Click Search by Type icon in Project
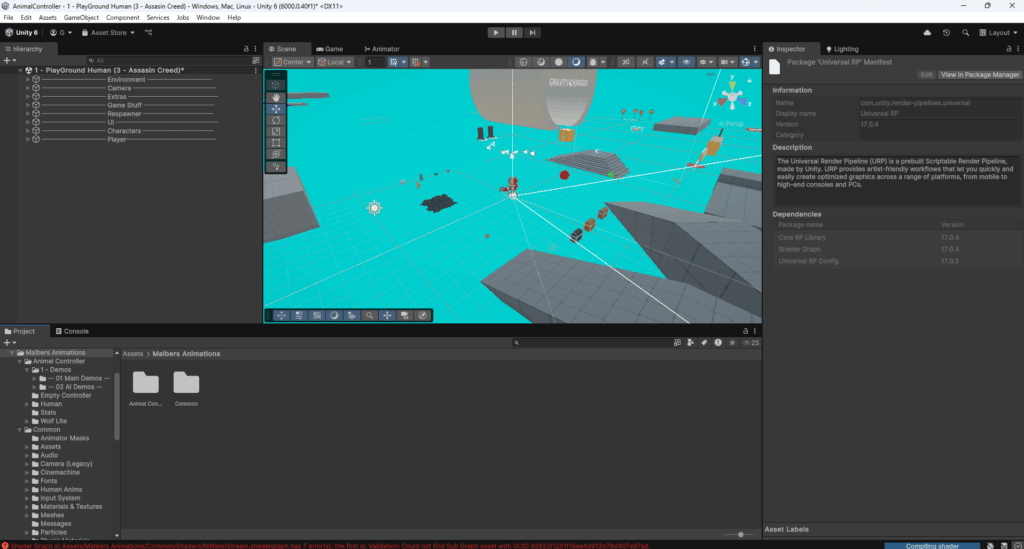This screenshot has height=549, width=1024. click(x=690, y=343)
